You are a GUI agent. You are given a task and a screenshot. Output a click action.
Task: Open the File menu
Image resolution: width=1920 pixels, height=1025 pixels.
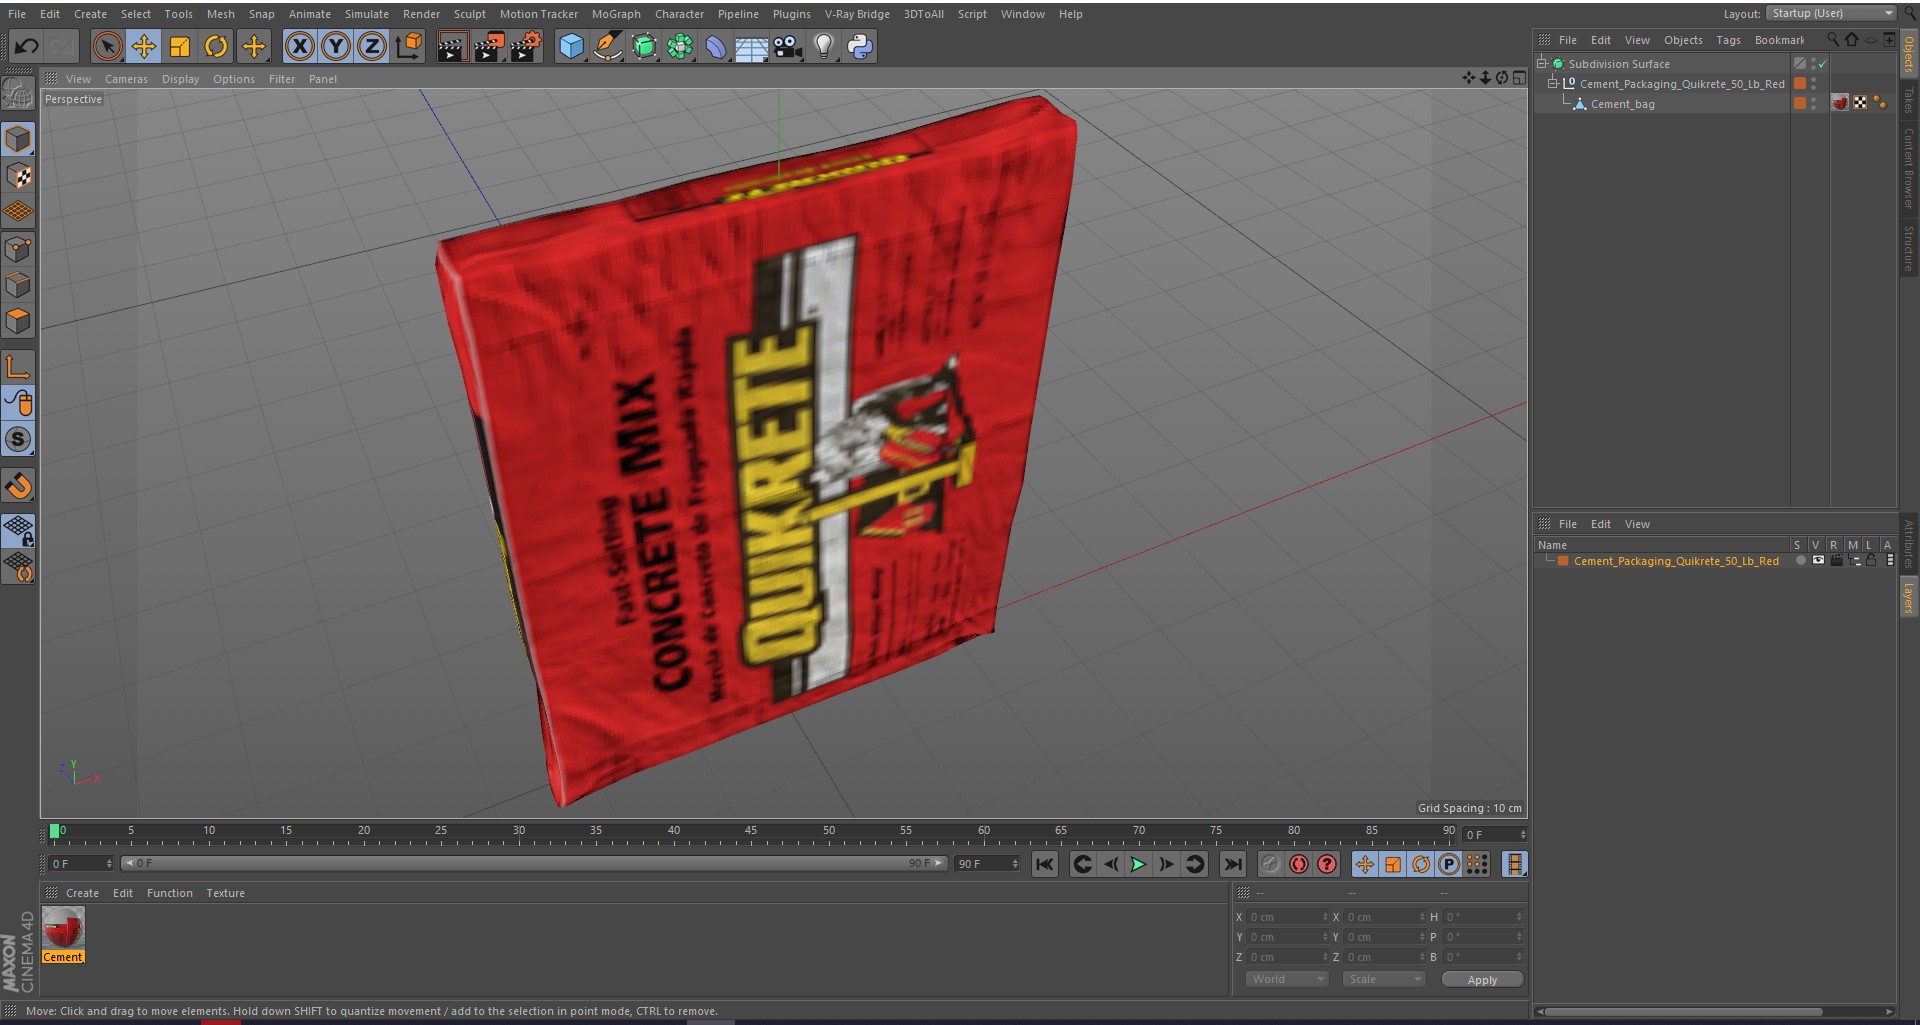tap(17, 14)
